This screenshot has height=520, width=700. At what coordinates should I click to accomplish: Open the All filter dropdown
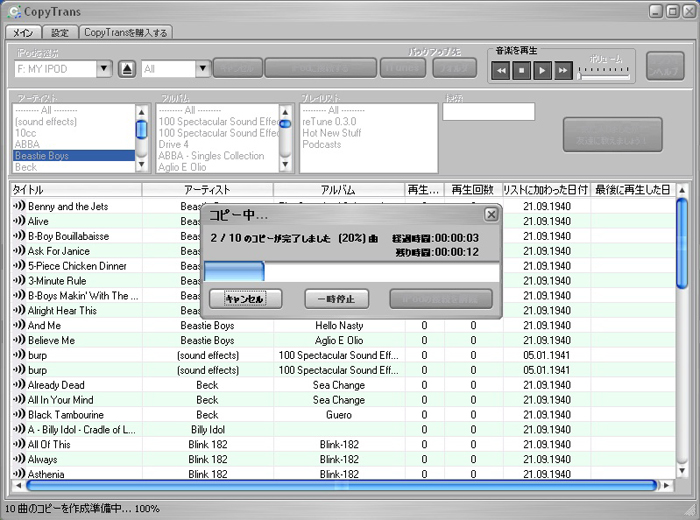pos(203,69)
